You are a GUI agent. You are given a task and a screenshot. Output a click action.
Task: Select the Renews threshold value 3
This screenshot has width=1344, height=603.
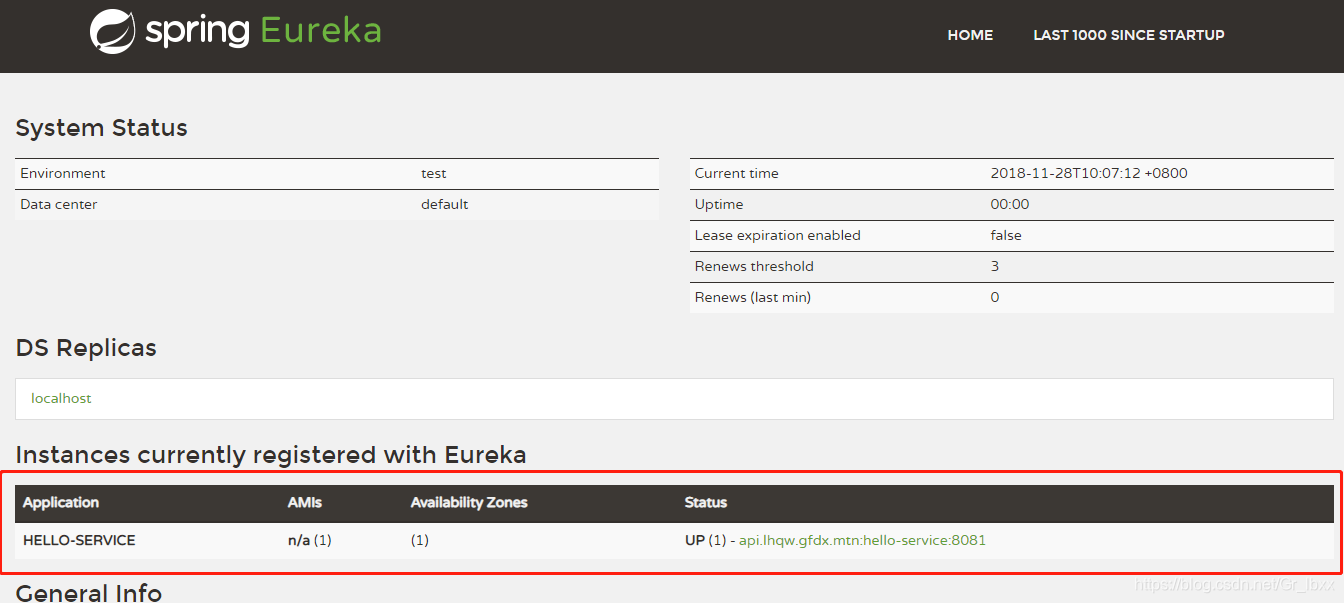[995, 266]
